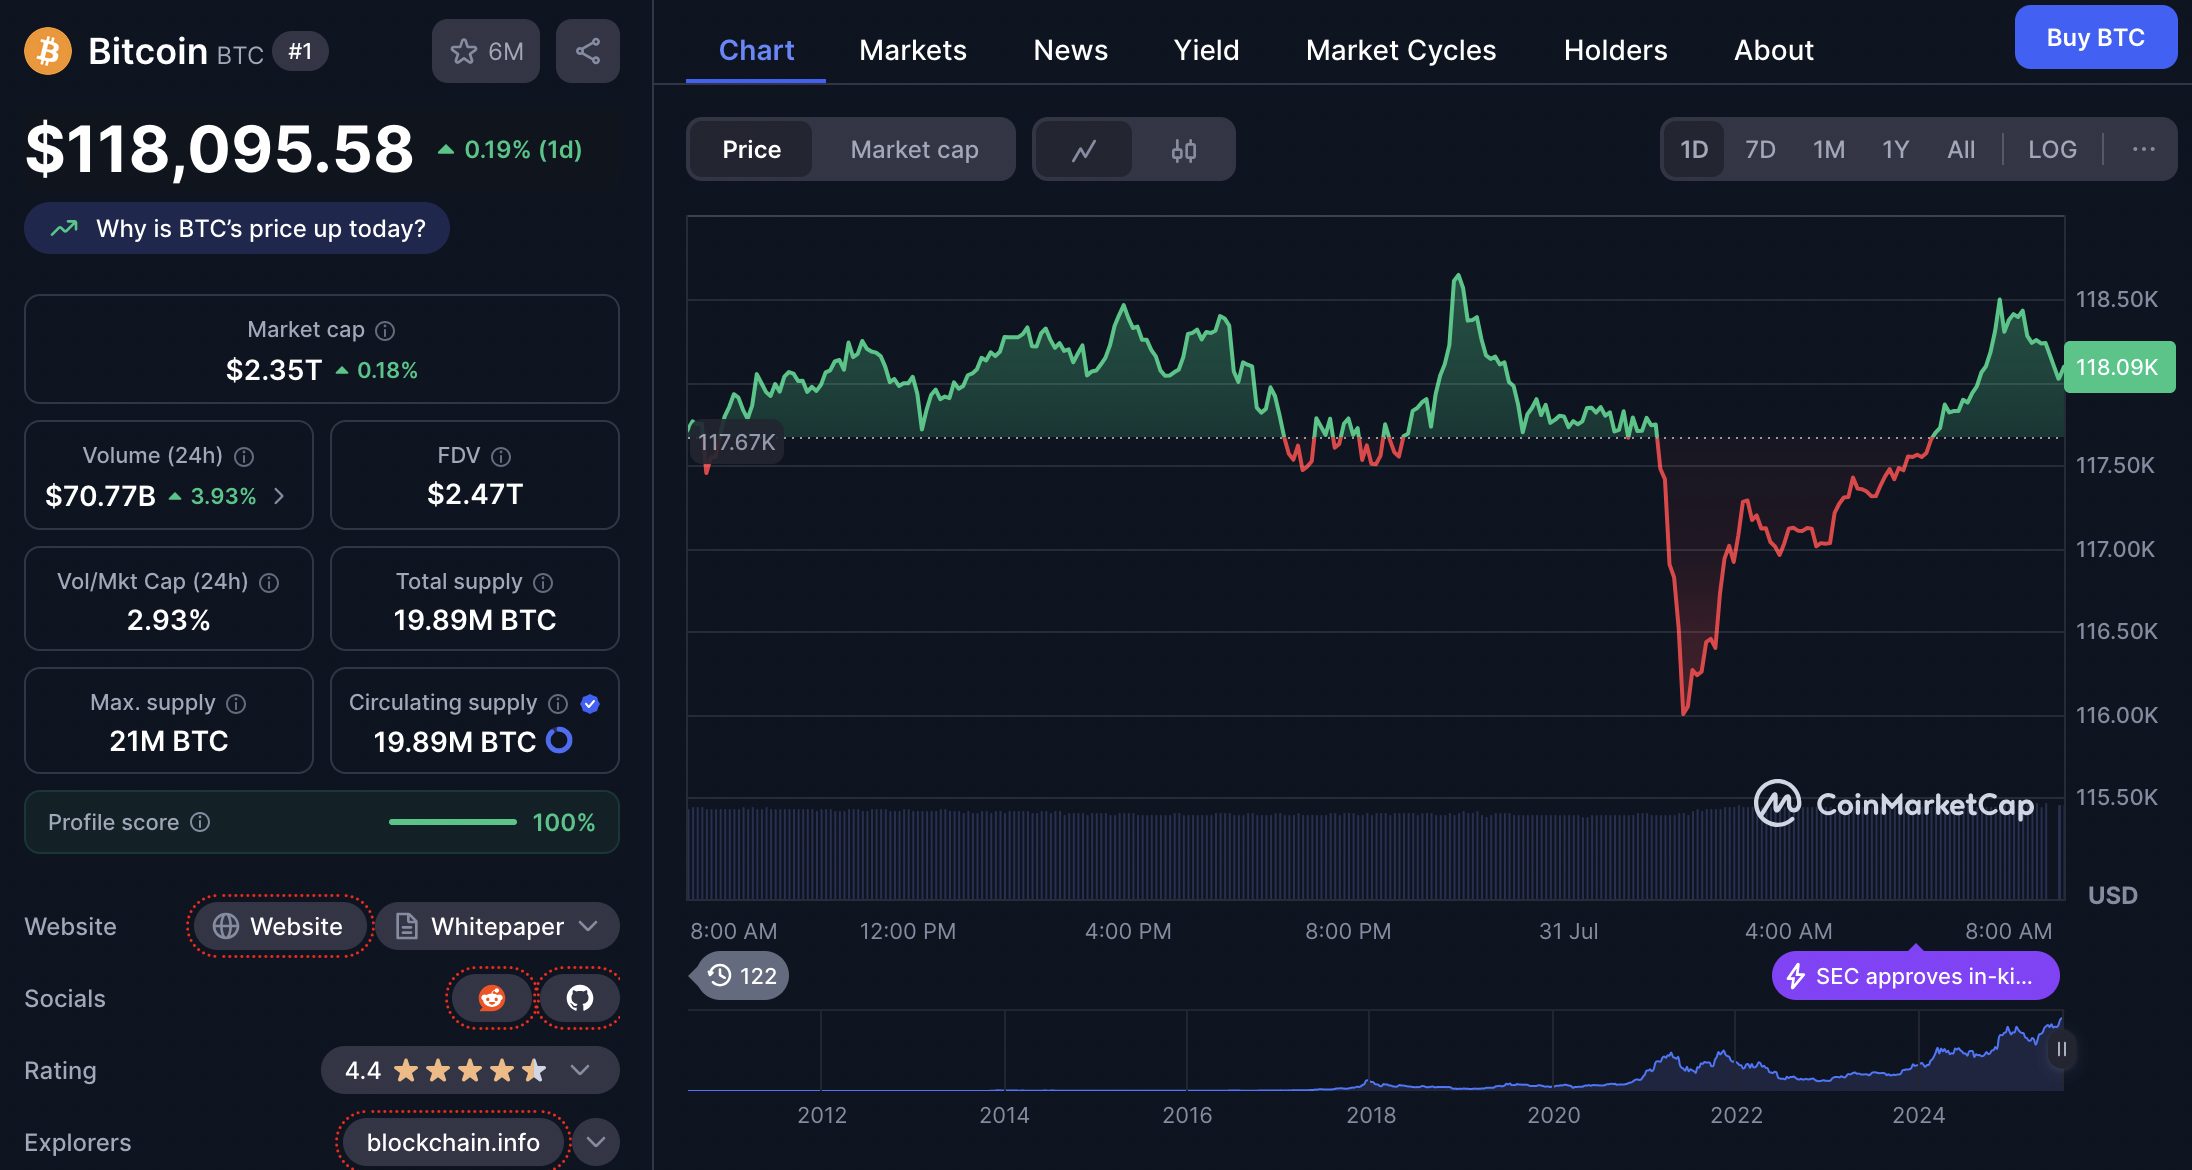Viewport: 2192px width, 1170px height.
Task: Click Circulating supply info icon
Action: [x=558, y=703]
